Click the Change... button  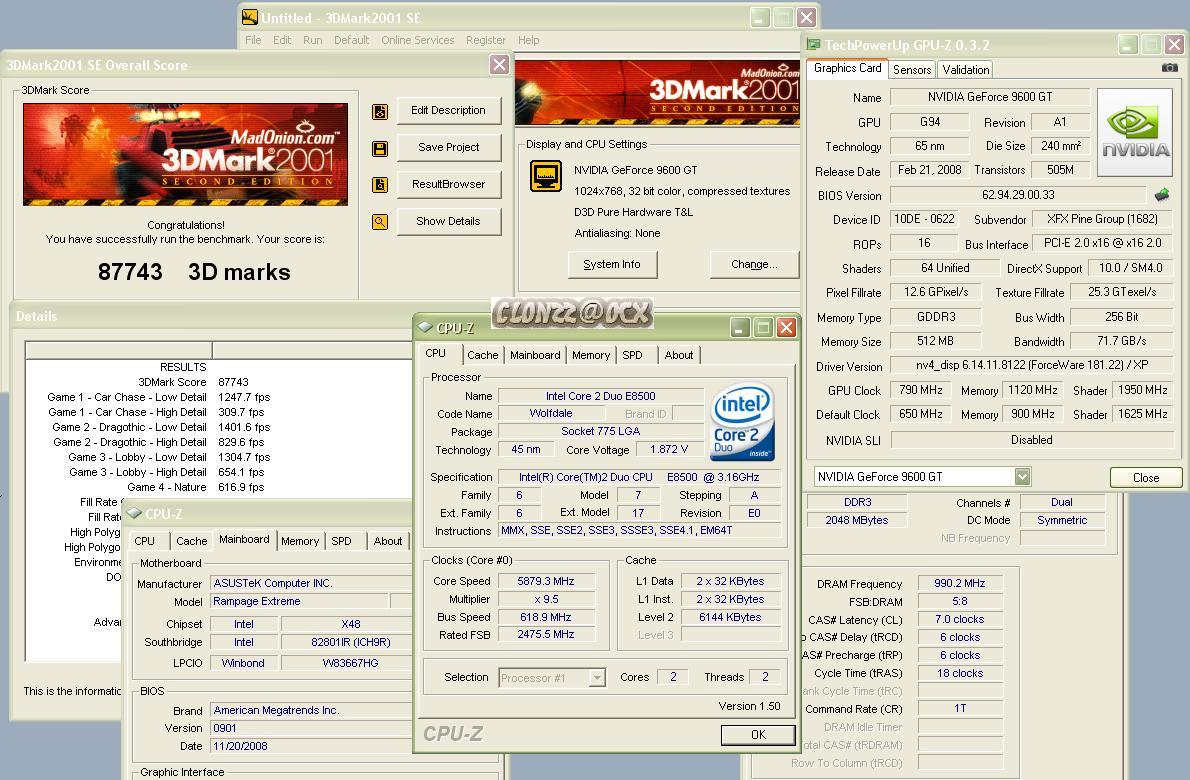(754, 264)
